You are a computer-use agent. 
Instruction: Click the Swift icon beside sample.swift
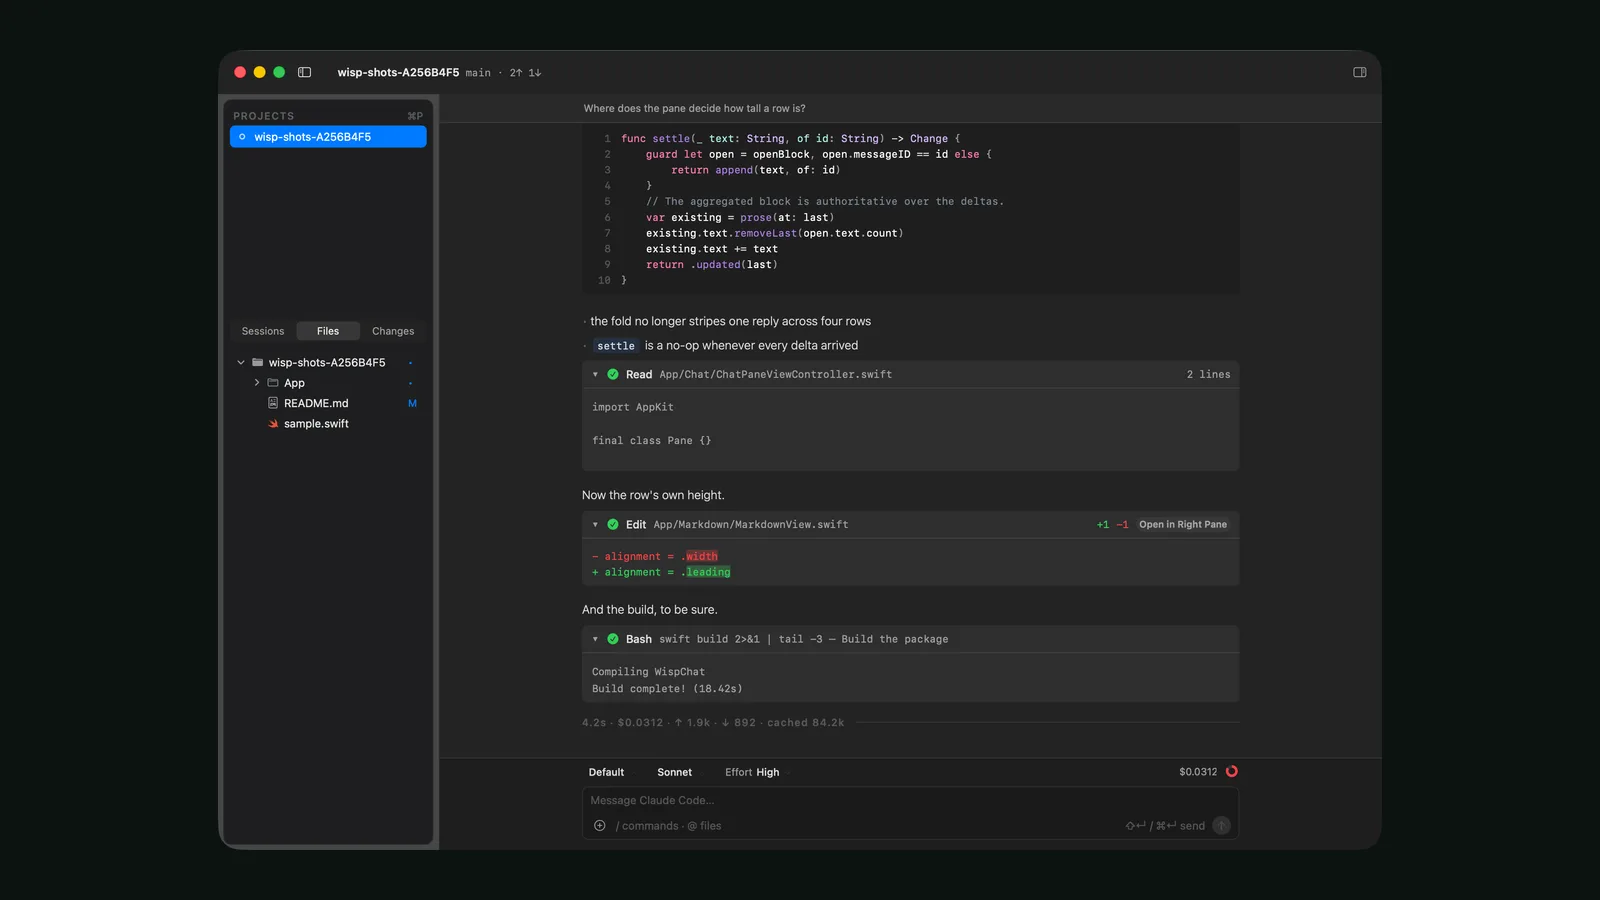273,424
